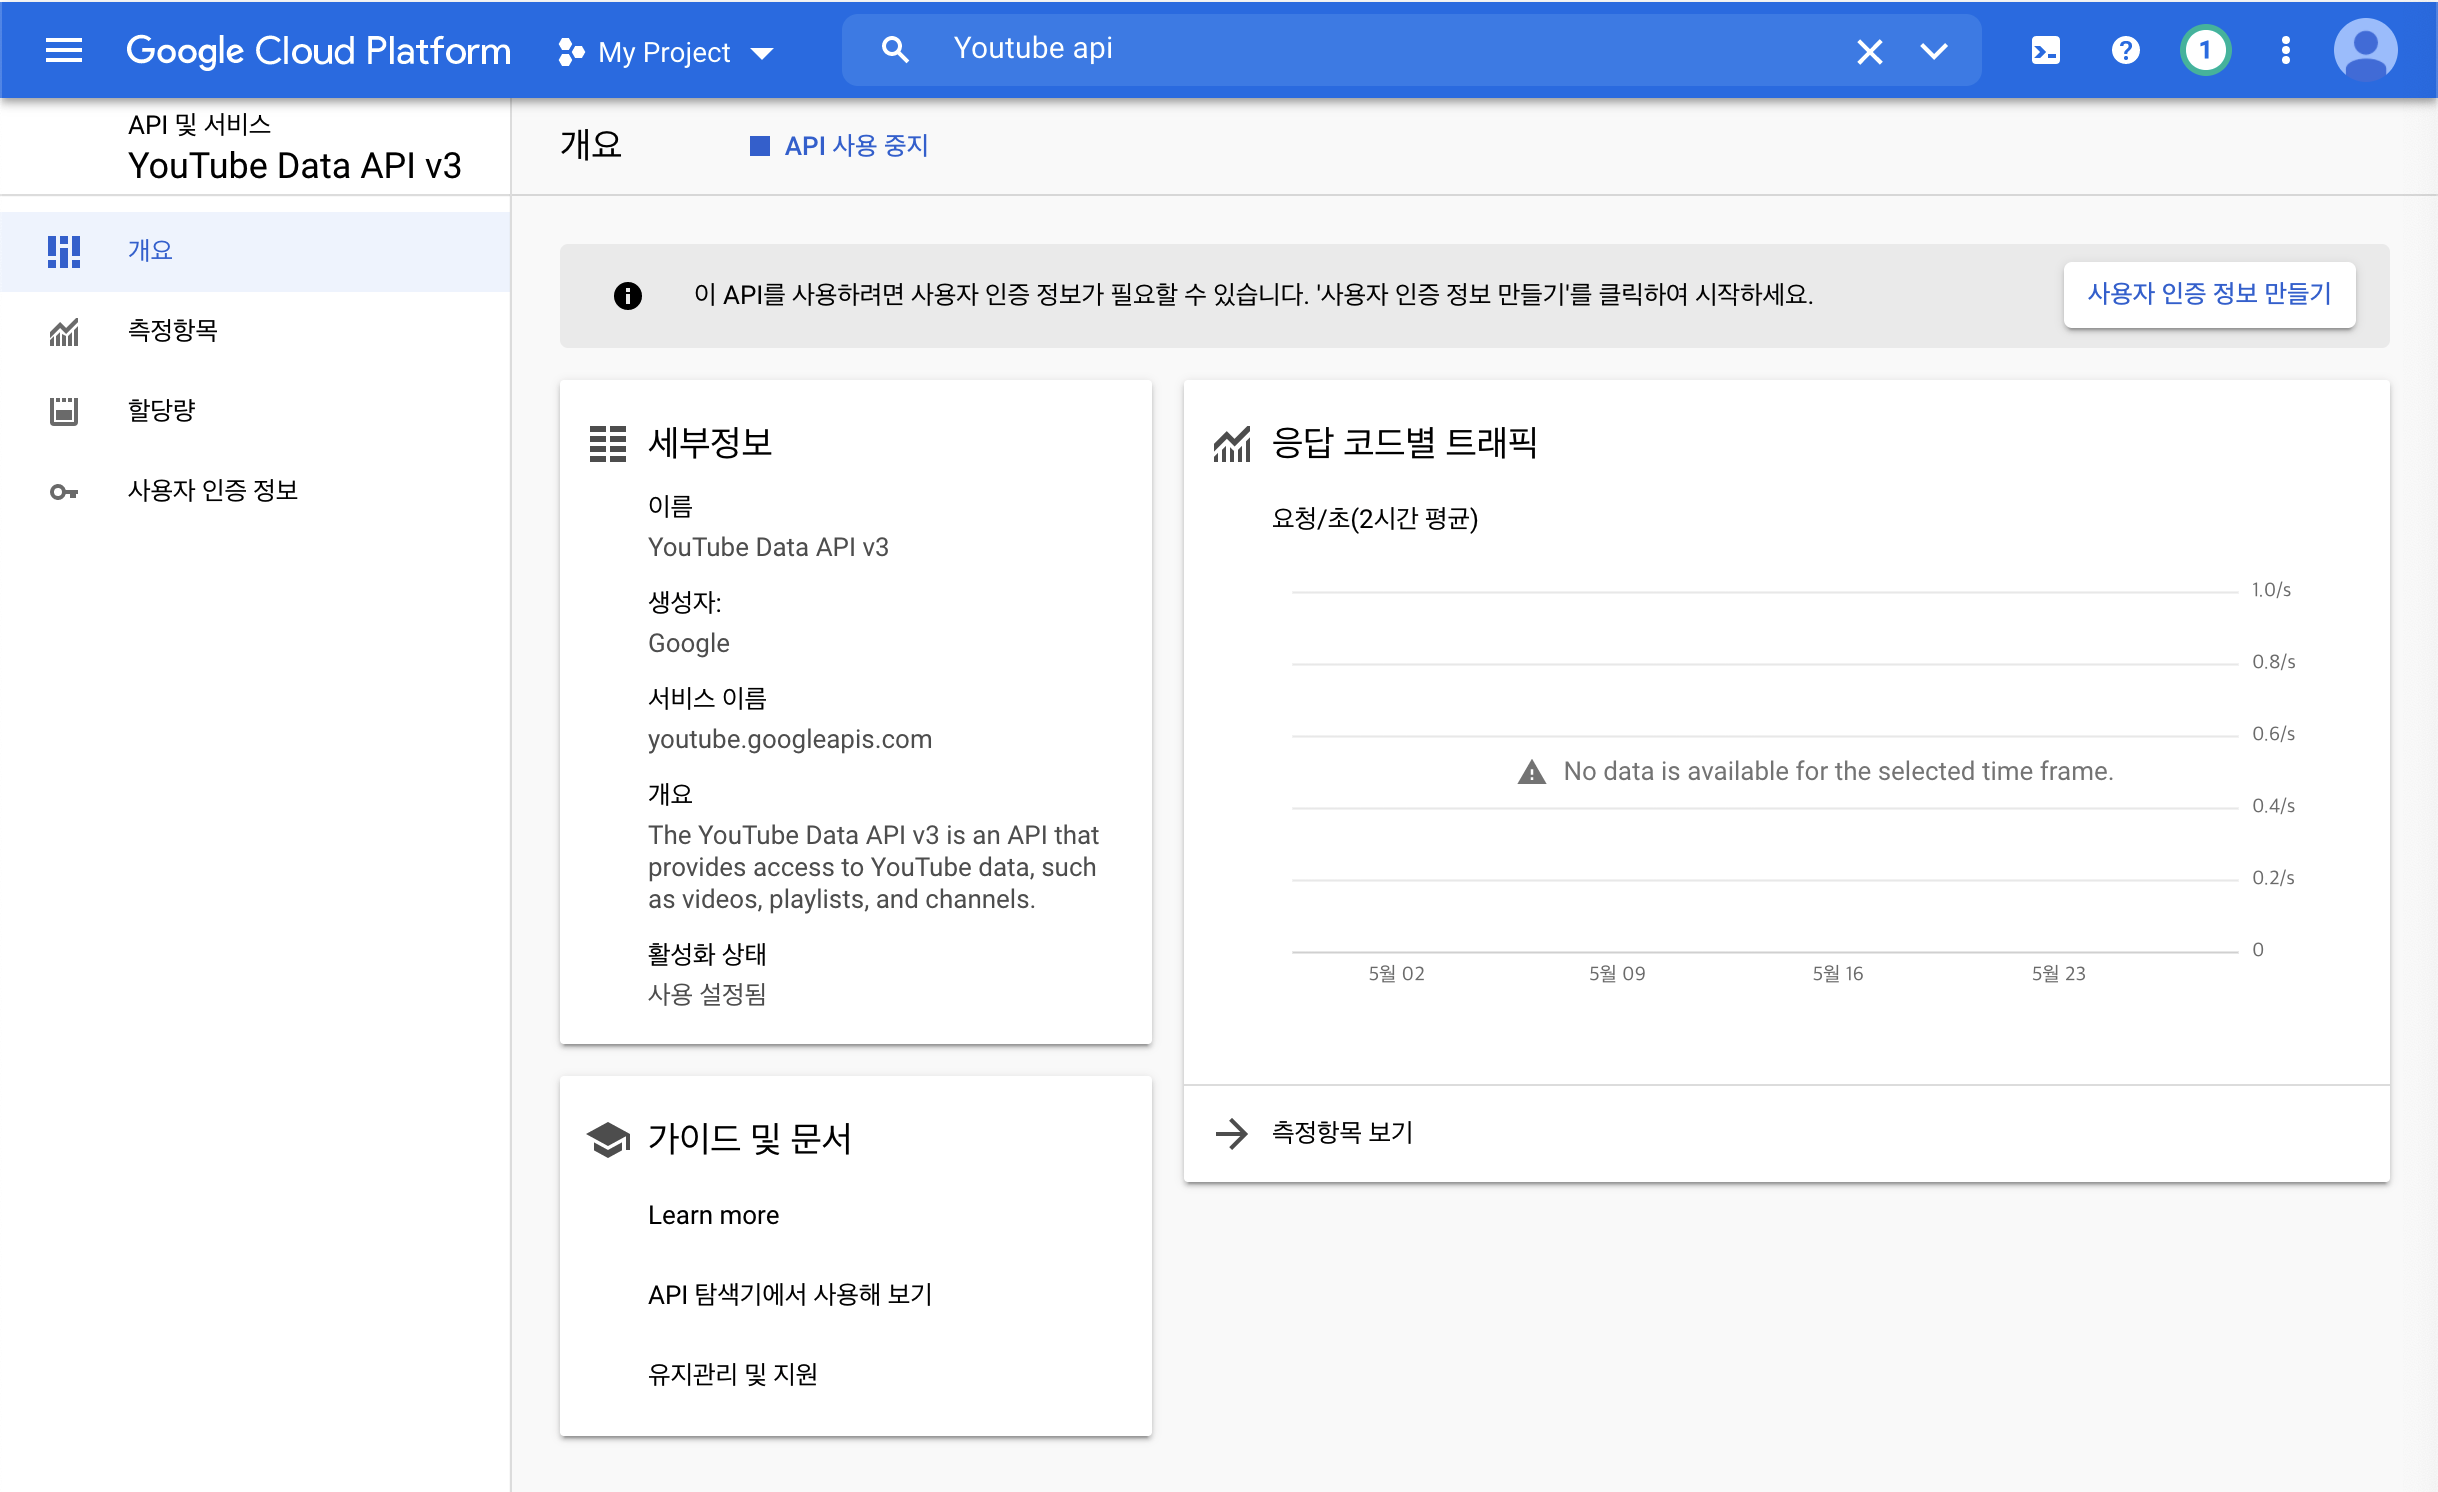Open the three-dot settings menu
Image resolution: width=2438 pixels, height=1492 pixels.
point(2285,50)
